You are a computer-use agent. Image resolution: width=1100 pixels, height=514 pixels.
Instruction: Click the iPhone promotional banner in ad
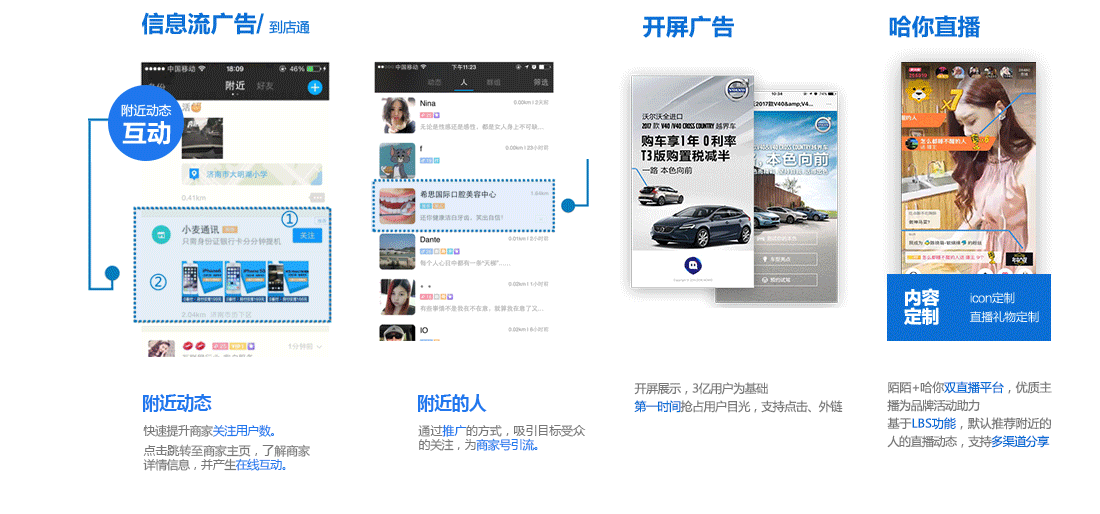tap(243, 281)
